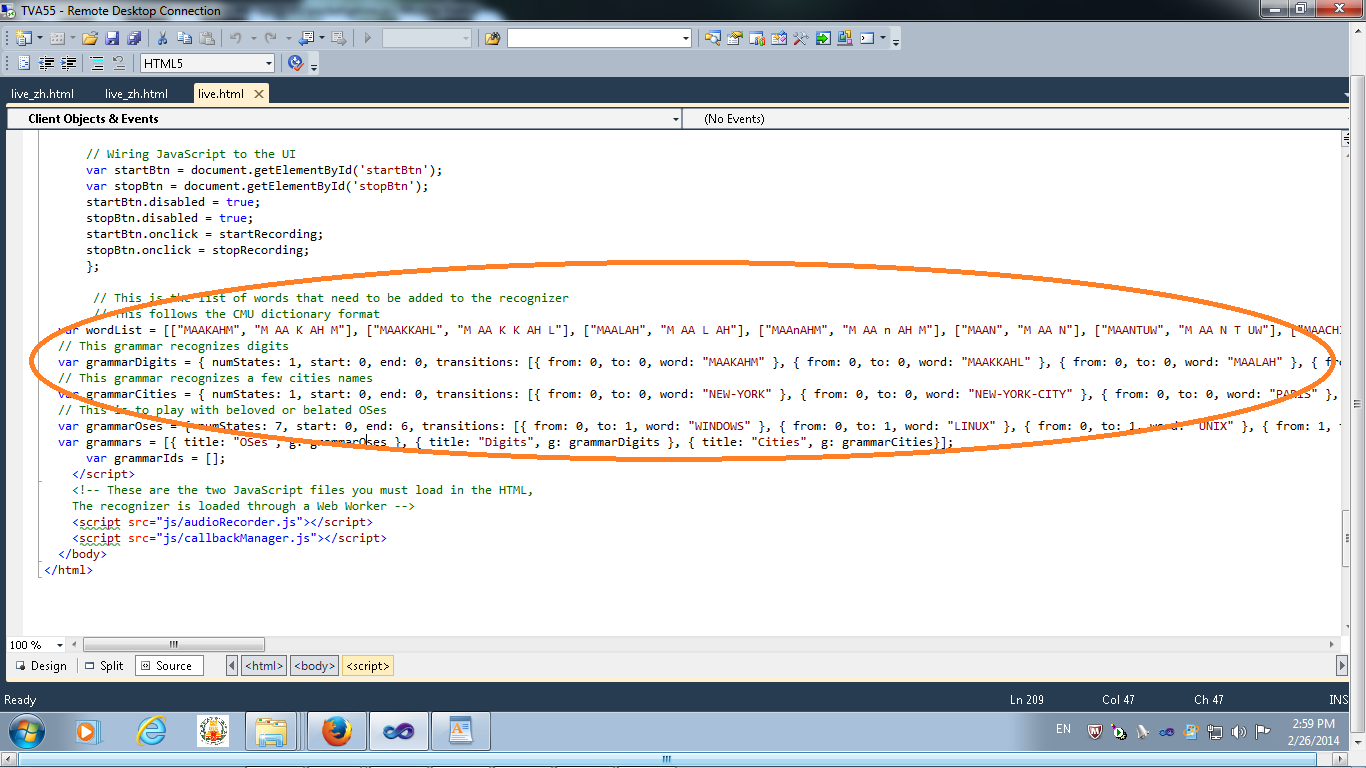Screen dimensions: 1366x768
Task: Switch to the first live_zh.html tab
Action: click(42, 94)
